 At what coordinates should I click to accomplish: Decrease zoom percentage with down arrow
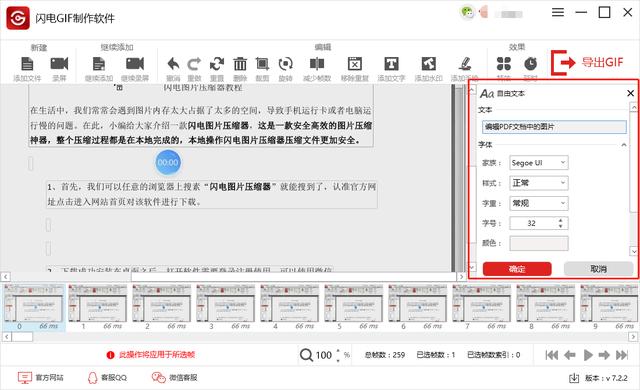point(338,360)
